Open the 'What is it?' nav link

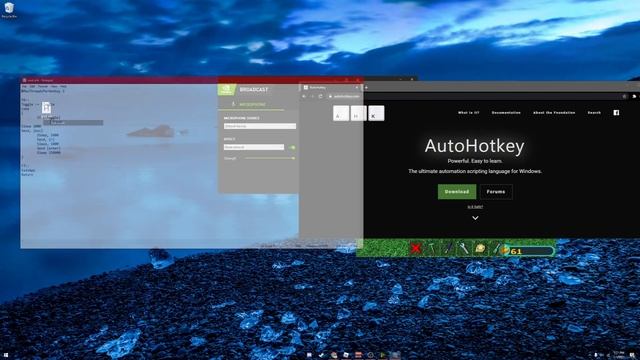pos(469,112)
